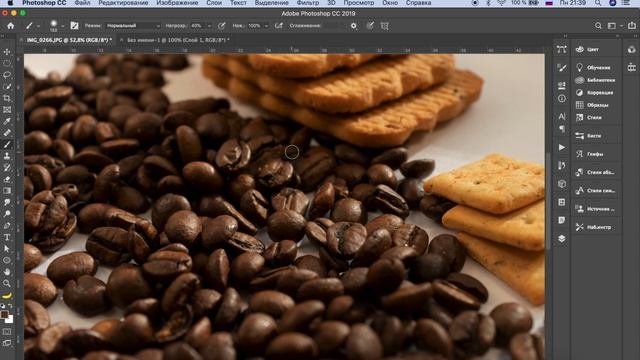Viewport: 640px width, 360px height.
Task: Select the Eraser tool
Action: [7, 179]
